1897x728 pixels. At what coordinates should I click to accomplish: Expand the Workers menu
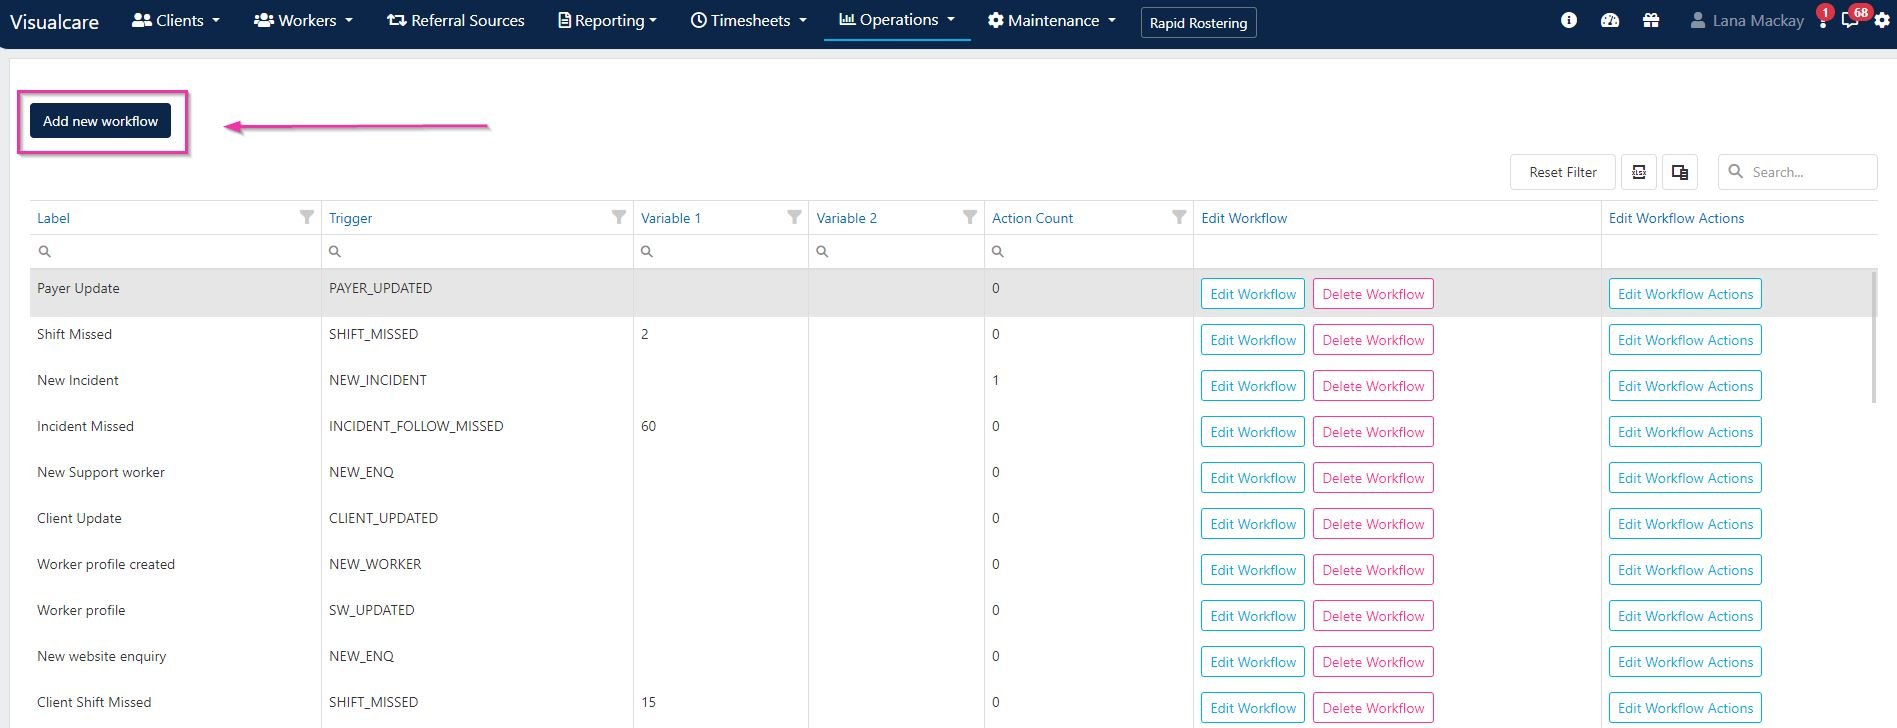click(x=303, y=20)
